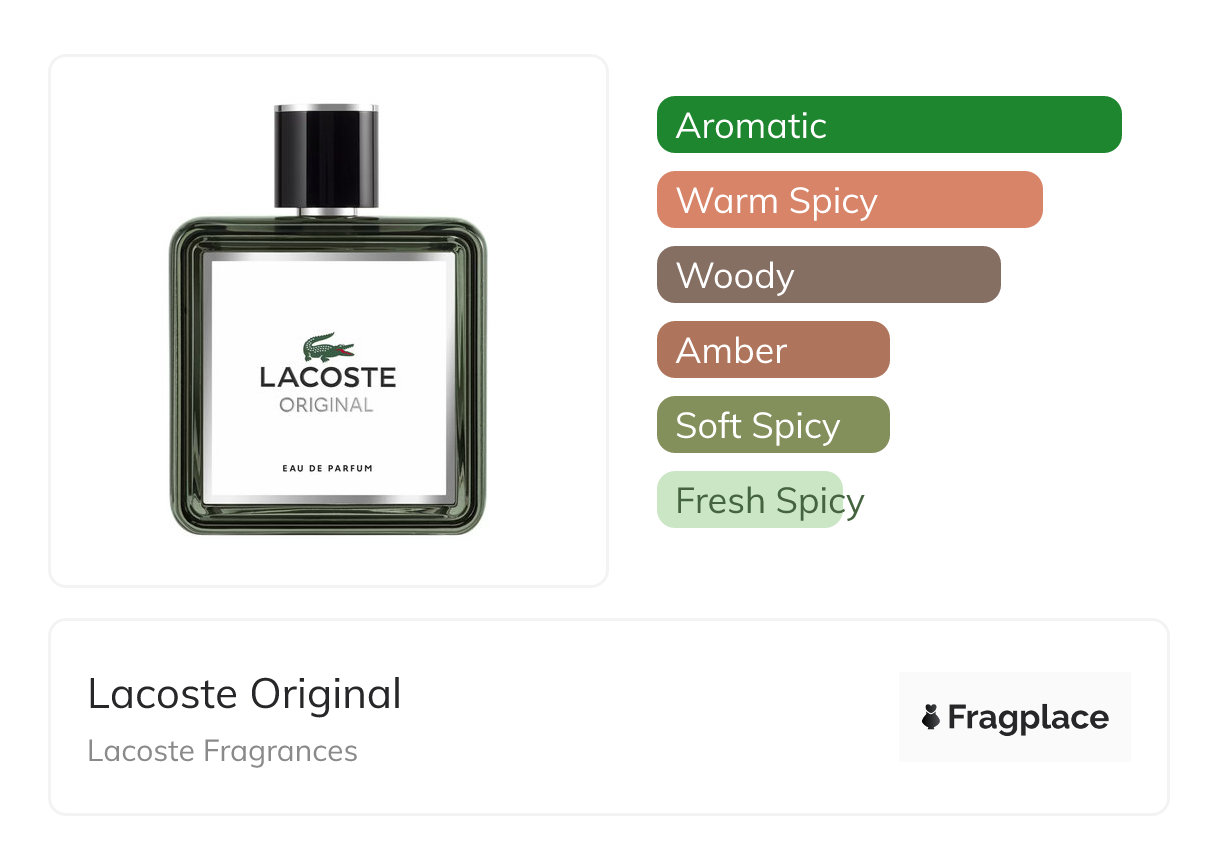The image size is (1218, 864).
Task: Open the Lacoste Fragrances brand link
Action: [x=222, y=751]
